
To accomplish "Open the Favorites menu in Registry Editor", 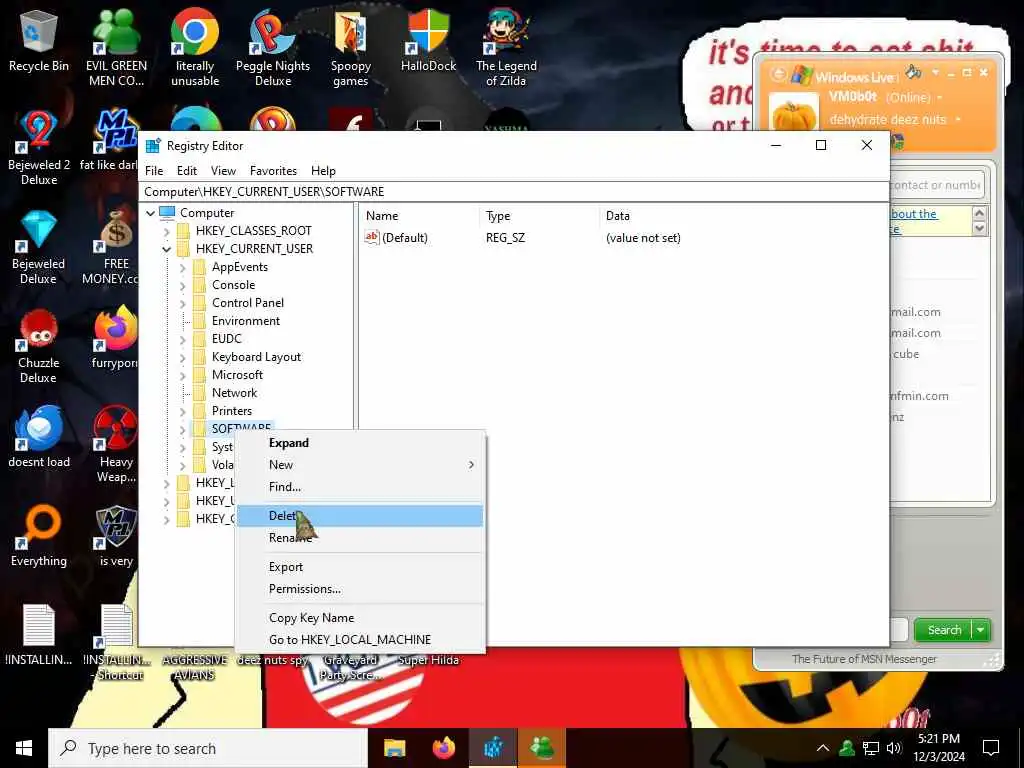I will click(273, 171).
